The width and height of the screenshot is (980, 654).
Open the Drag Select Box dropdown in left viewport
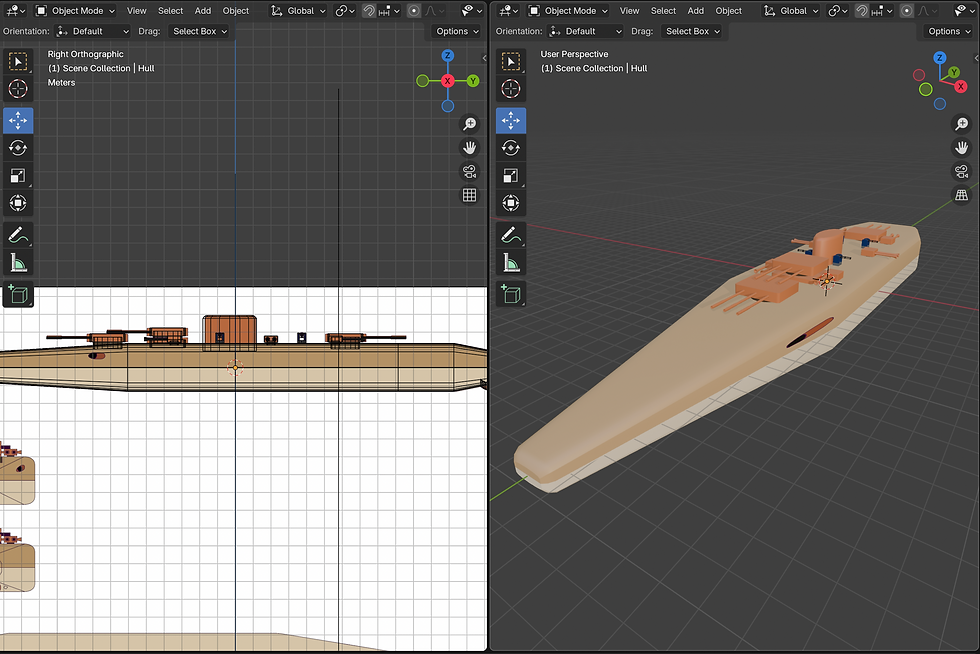pos(200,31)
